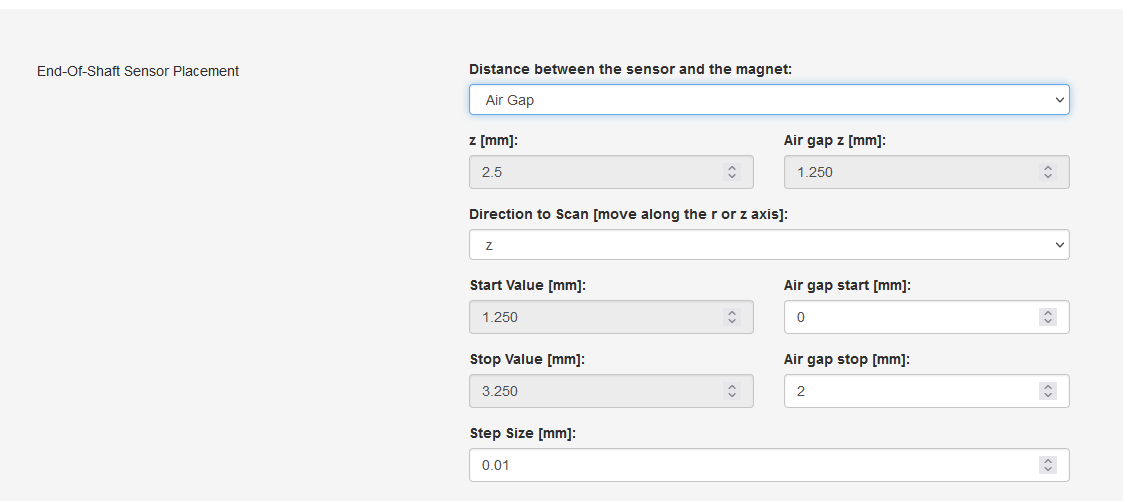Decrement the Step Size value
1123x501 pixels.
[x=1048, y=470]
